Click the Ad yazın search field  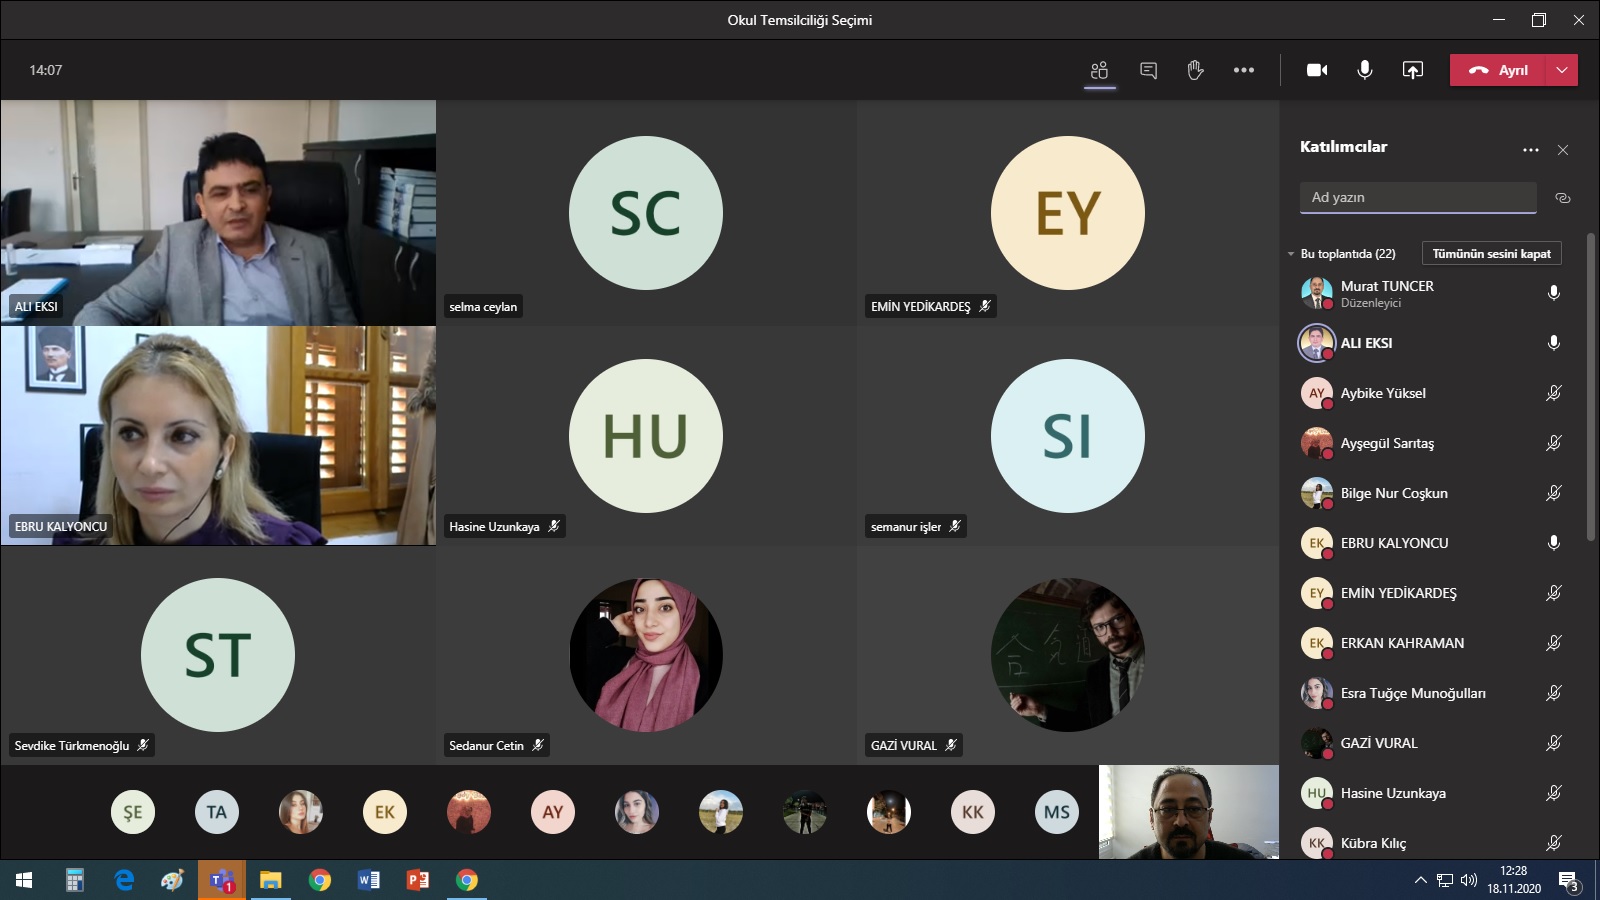point(1418,198)
